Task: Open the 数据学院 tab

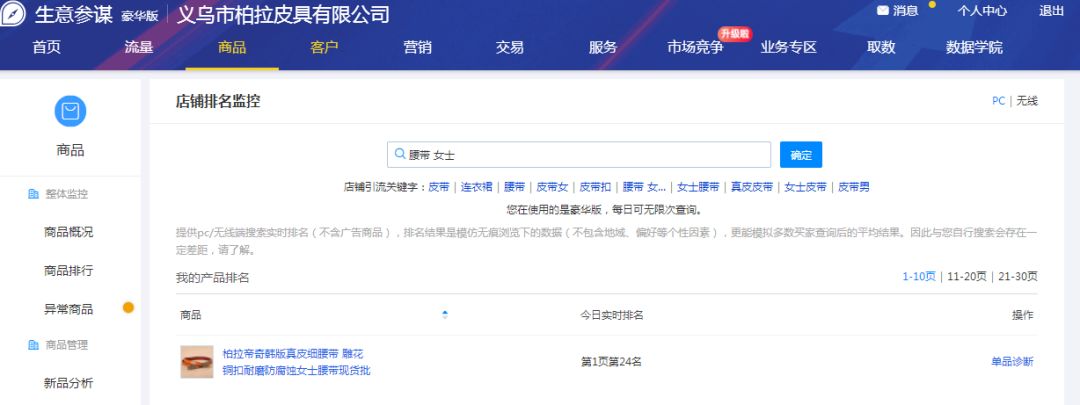Action: click(x=974, y=47)
